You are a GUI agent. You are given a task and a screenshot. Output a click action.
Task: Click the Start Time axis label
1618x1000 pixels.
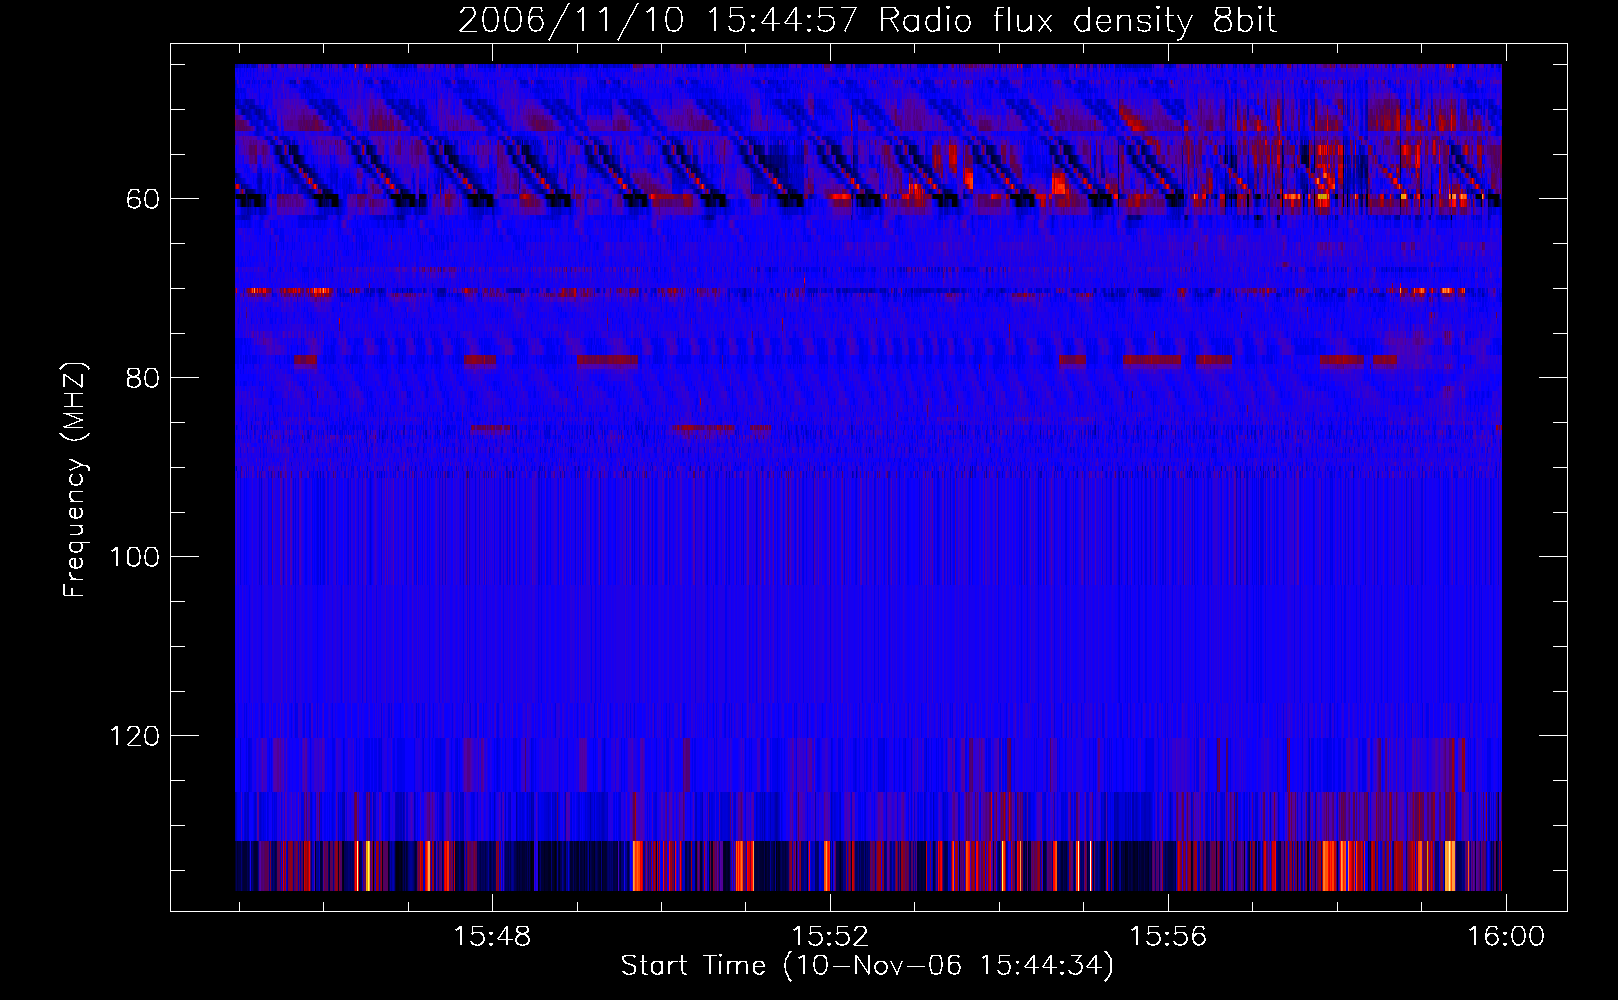click(867, 966)
